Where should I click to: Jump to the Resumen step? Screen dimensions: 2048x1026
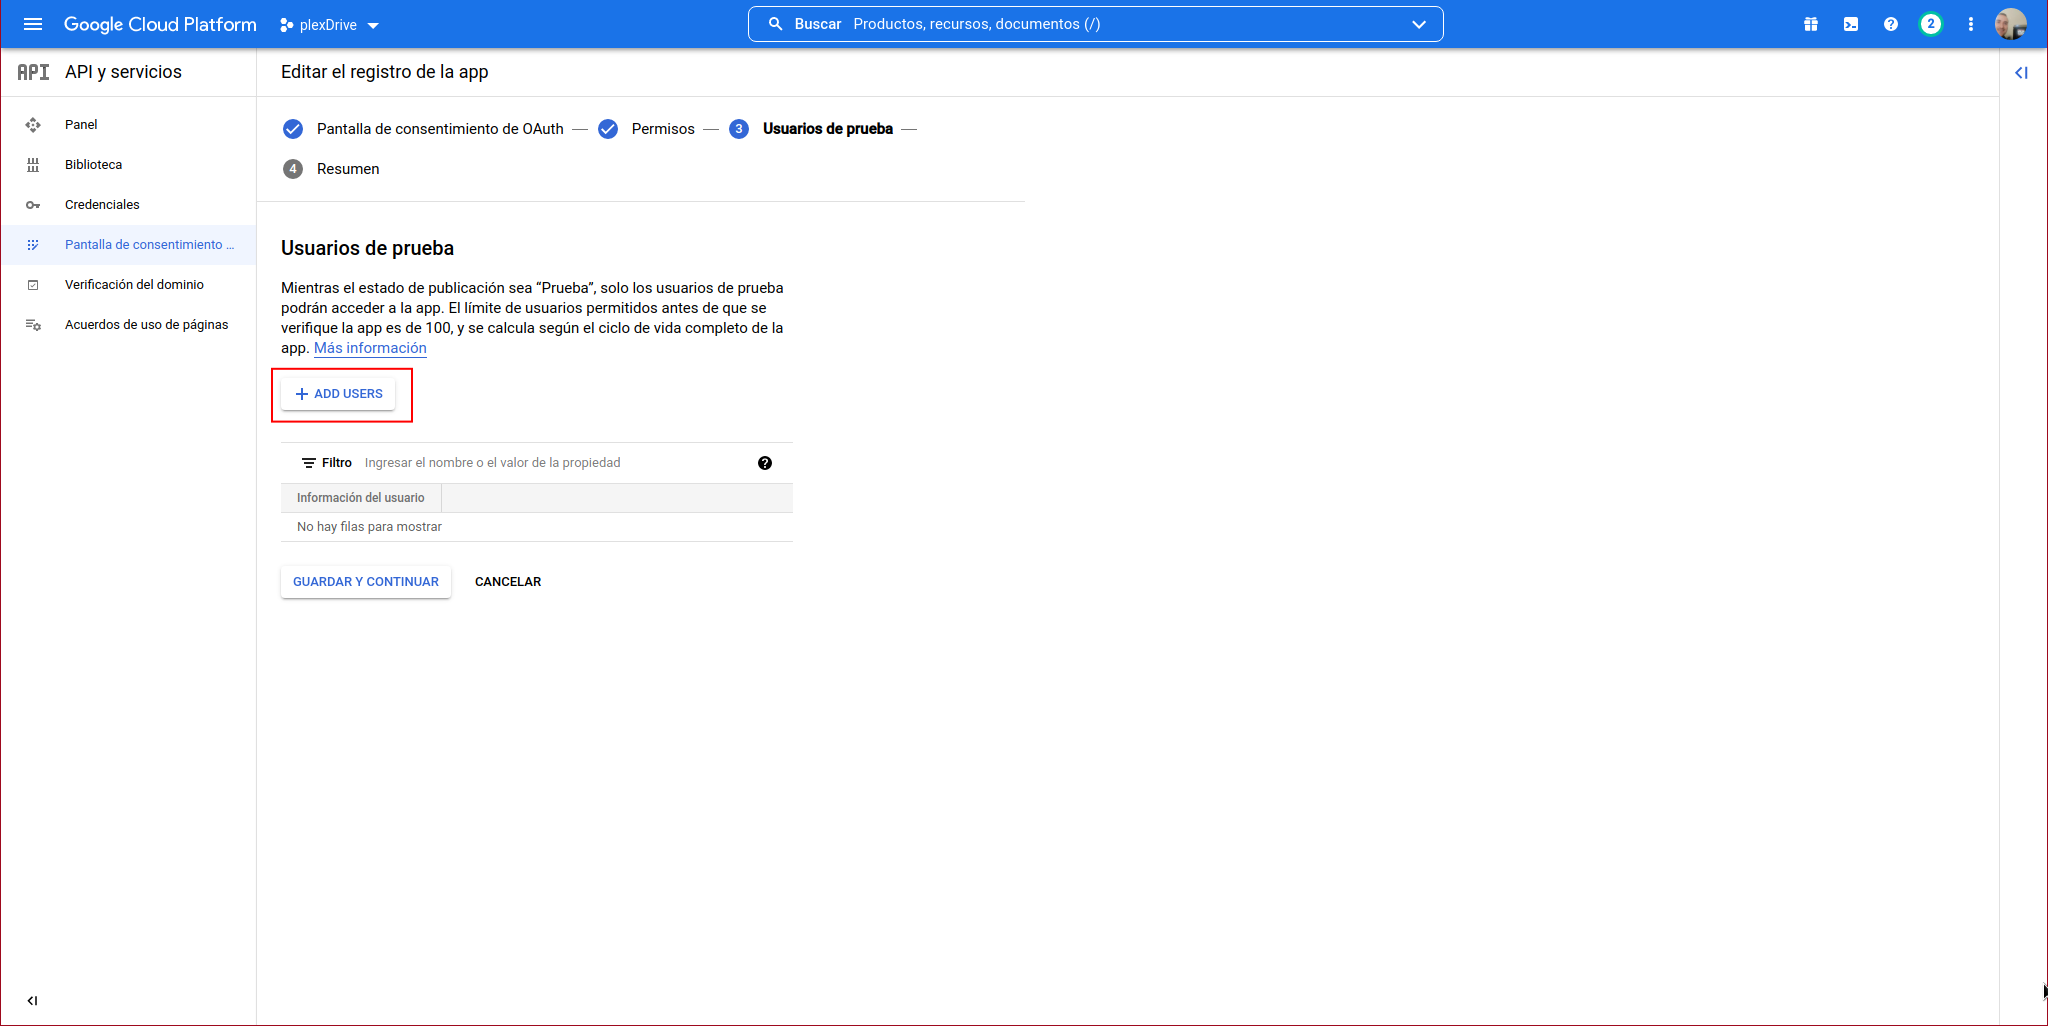pos(347,169)
